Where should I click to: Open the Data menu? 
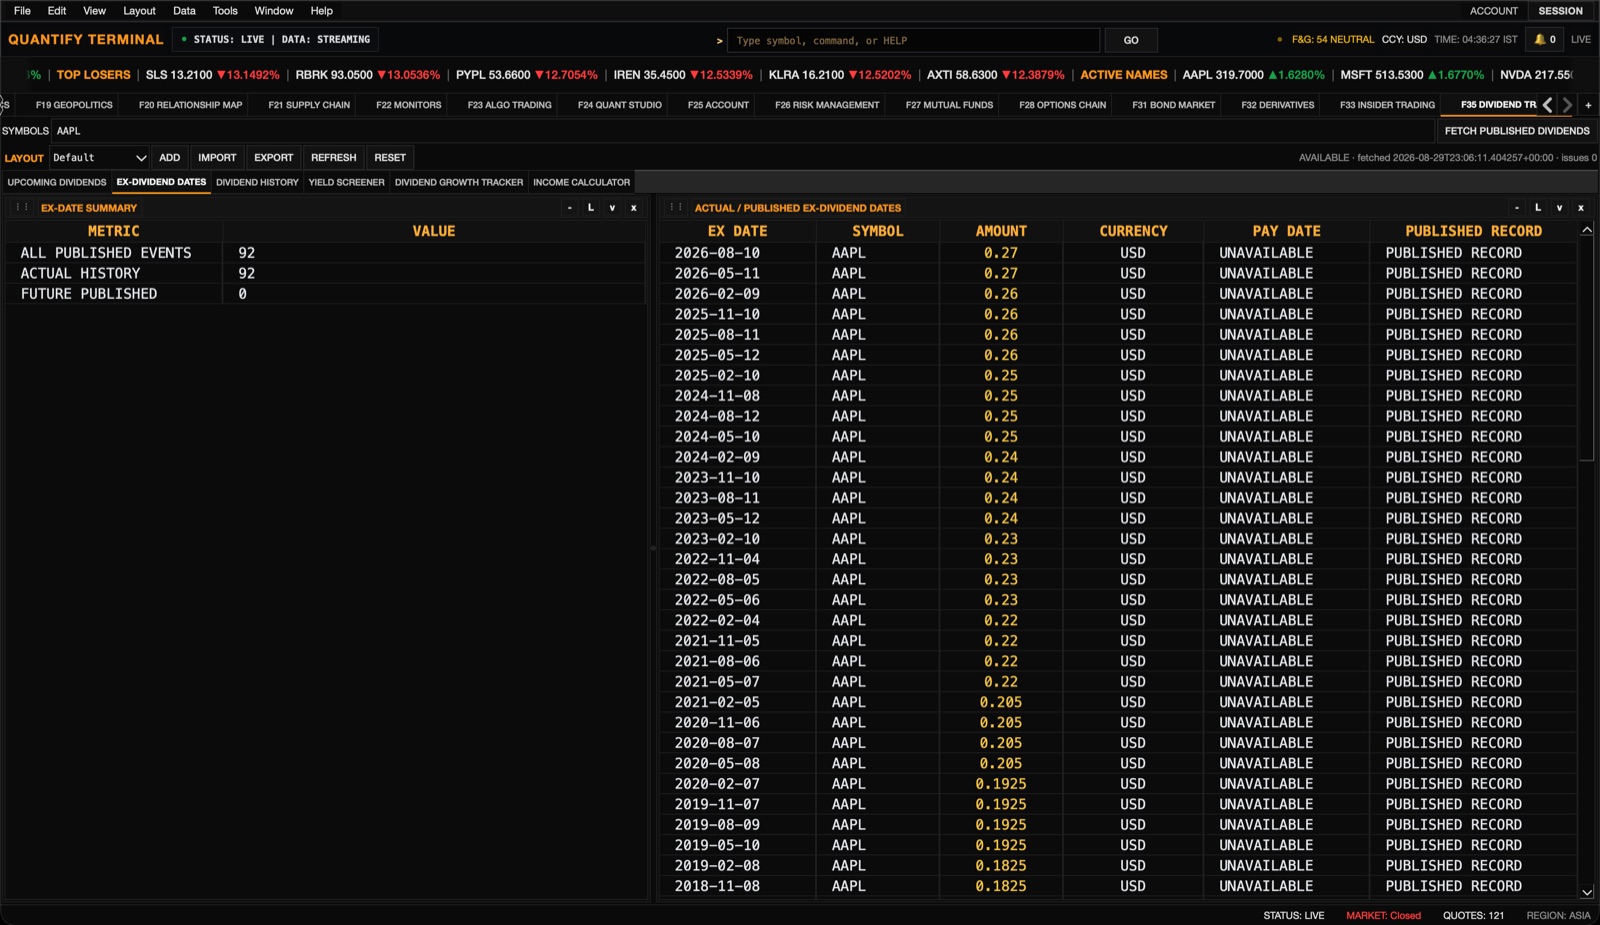point(184,11)
